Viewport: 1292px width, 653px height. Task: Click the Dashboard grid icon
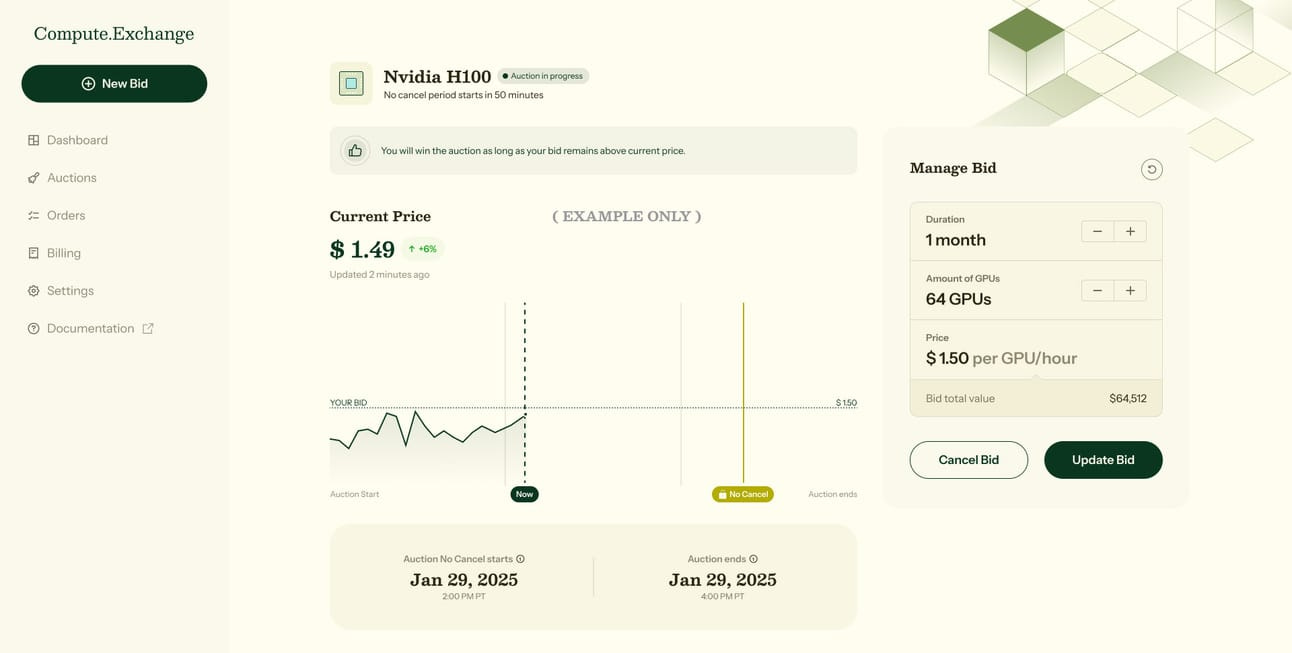click(x=34, y=140)
